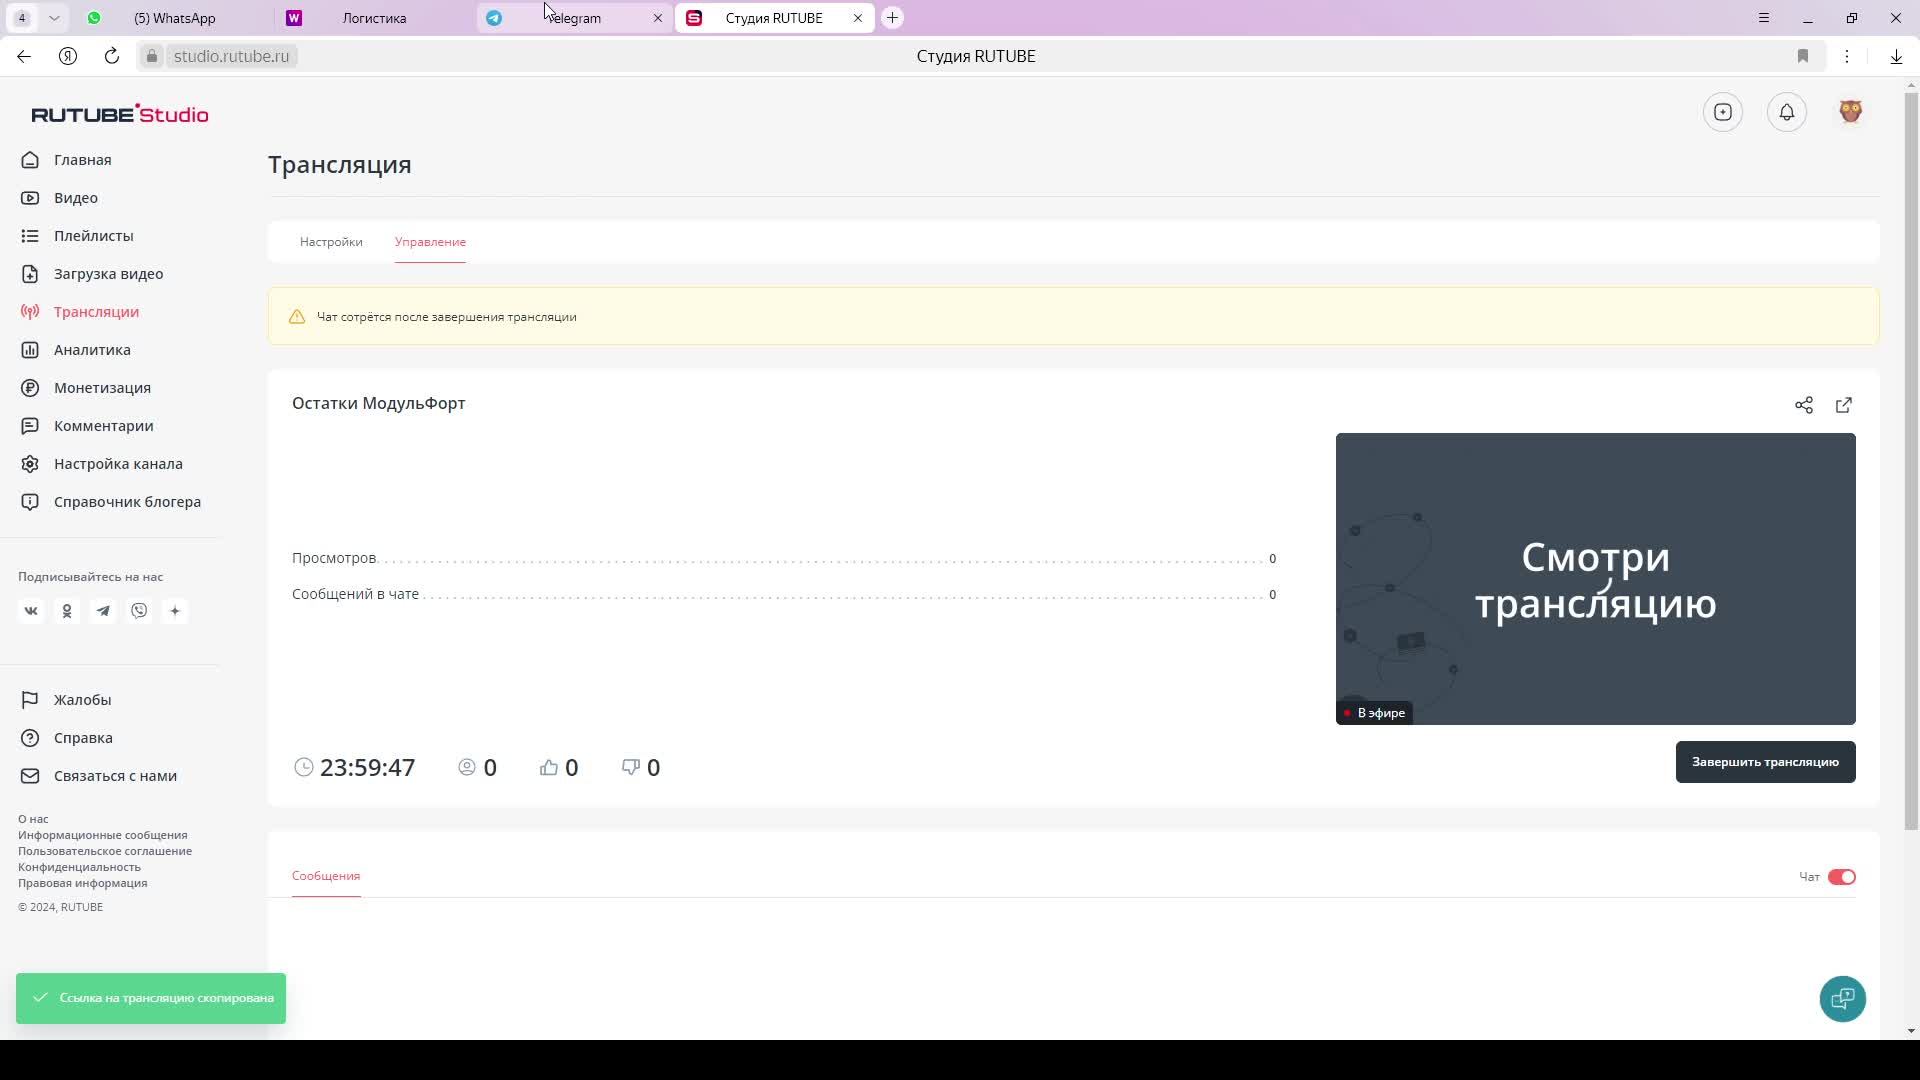Click the Смотри трансляцию preview thumbnail
Image resolution: width=1920 pixels, height=1080 pixels.
pos(1595,578)
